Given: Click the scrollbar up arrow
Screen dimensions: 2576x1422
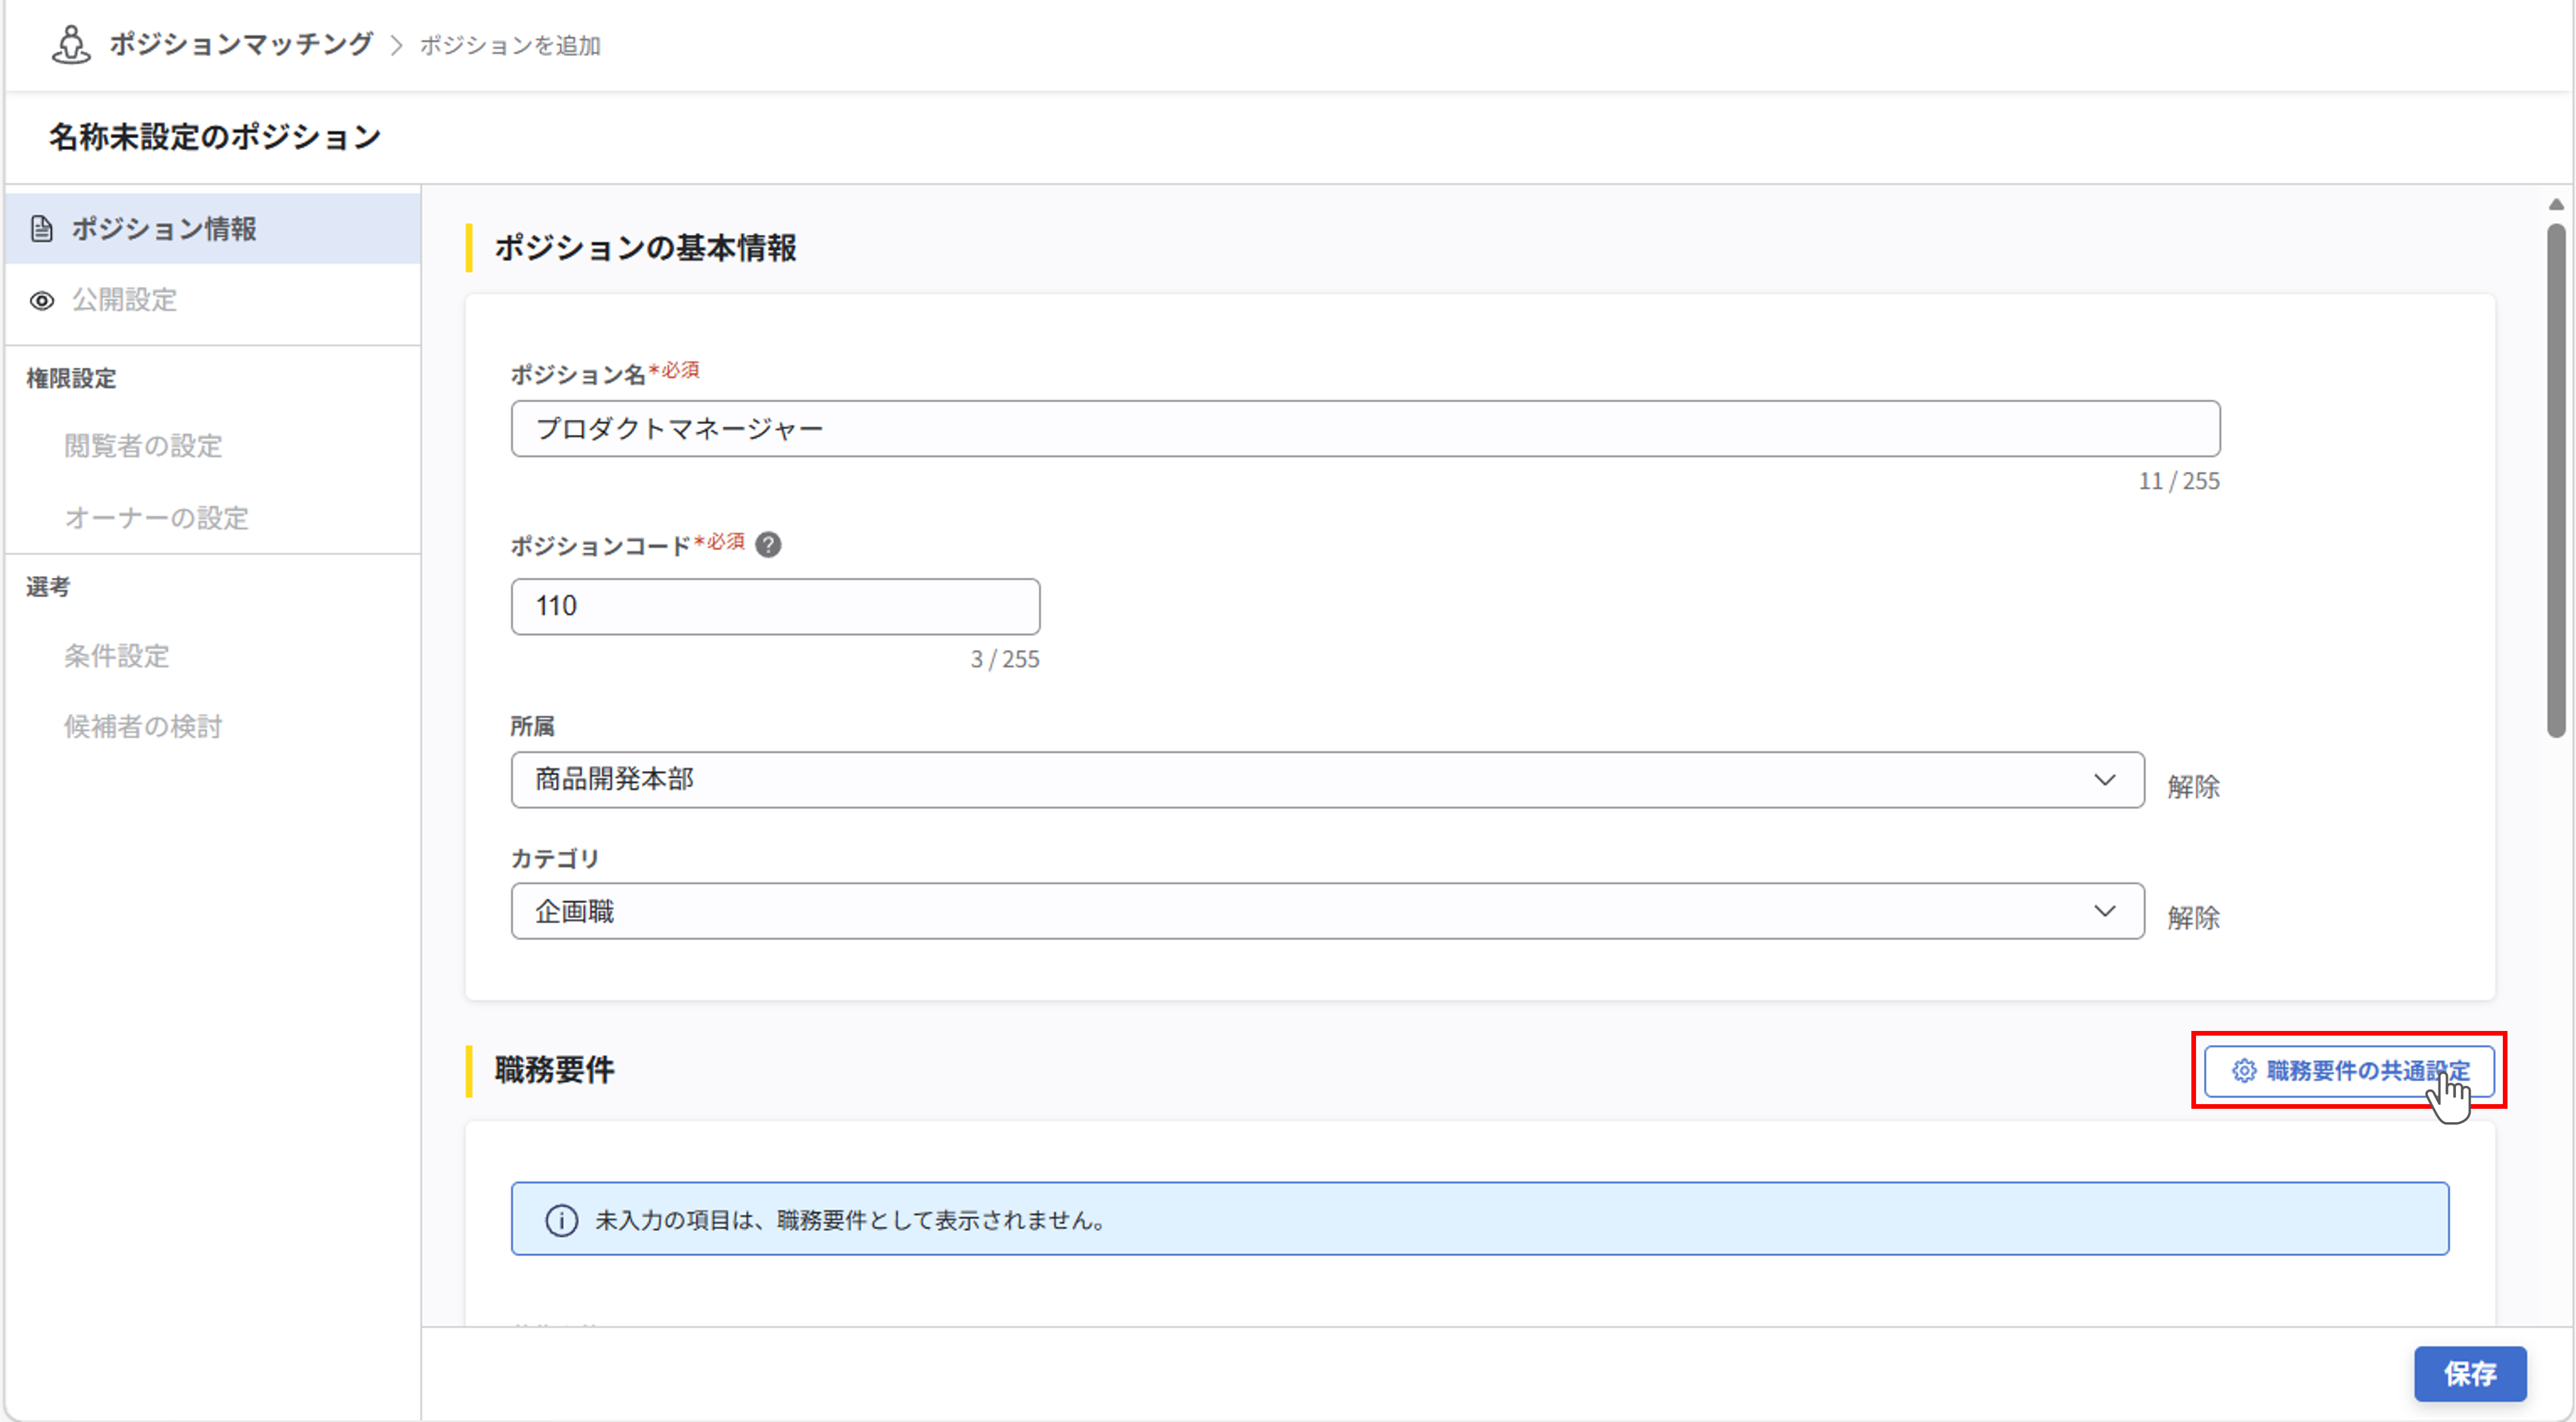Looking at the screenshot, I should pos(2556,204).
